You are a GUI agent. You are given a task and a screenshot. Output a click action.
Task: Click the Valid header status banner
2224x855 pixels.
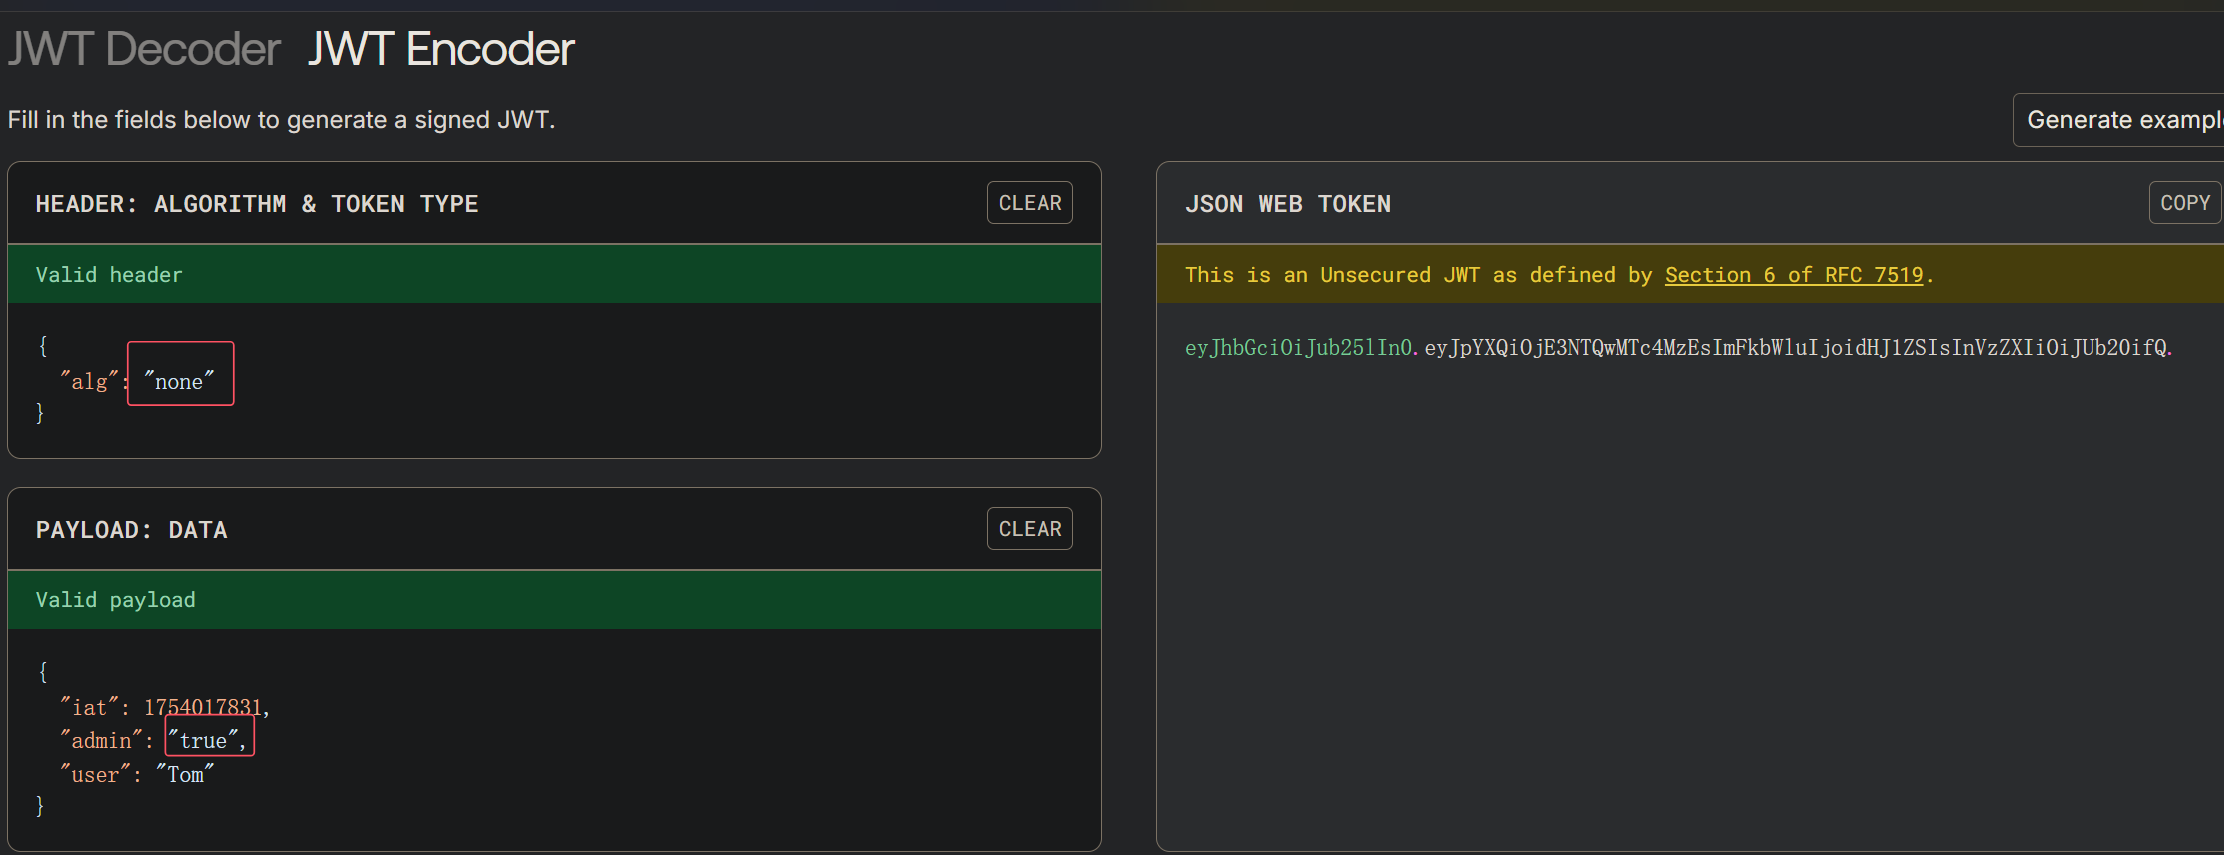point(554,274)
